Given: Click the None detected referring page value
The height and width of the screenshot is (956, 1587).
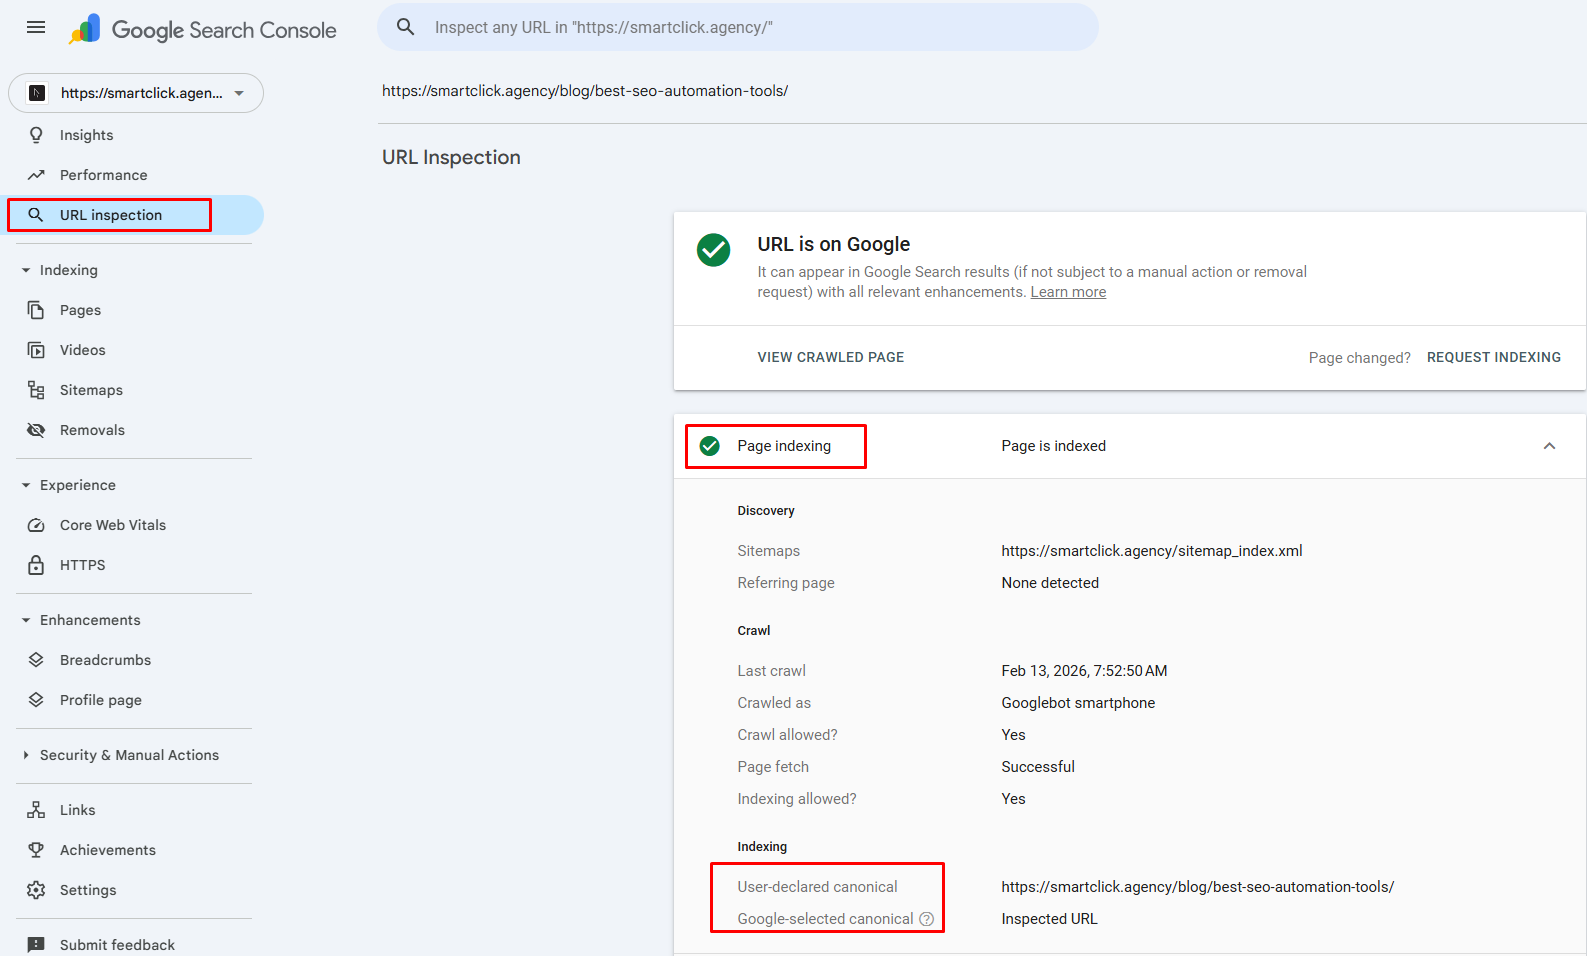Looking at the screenshot, I should point(1050,583).
